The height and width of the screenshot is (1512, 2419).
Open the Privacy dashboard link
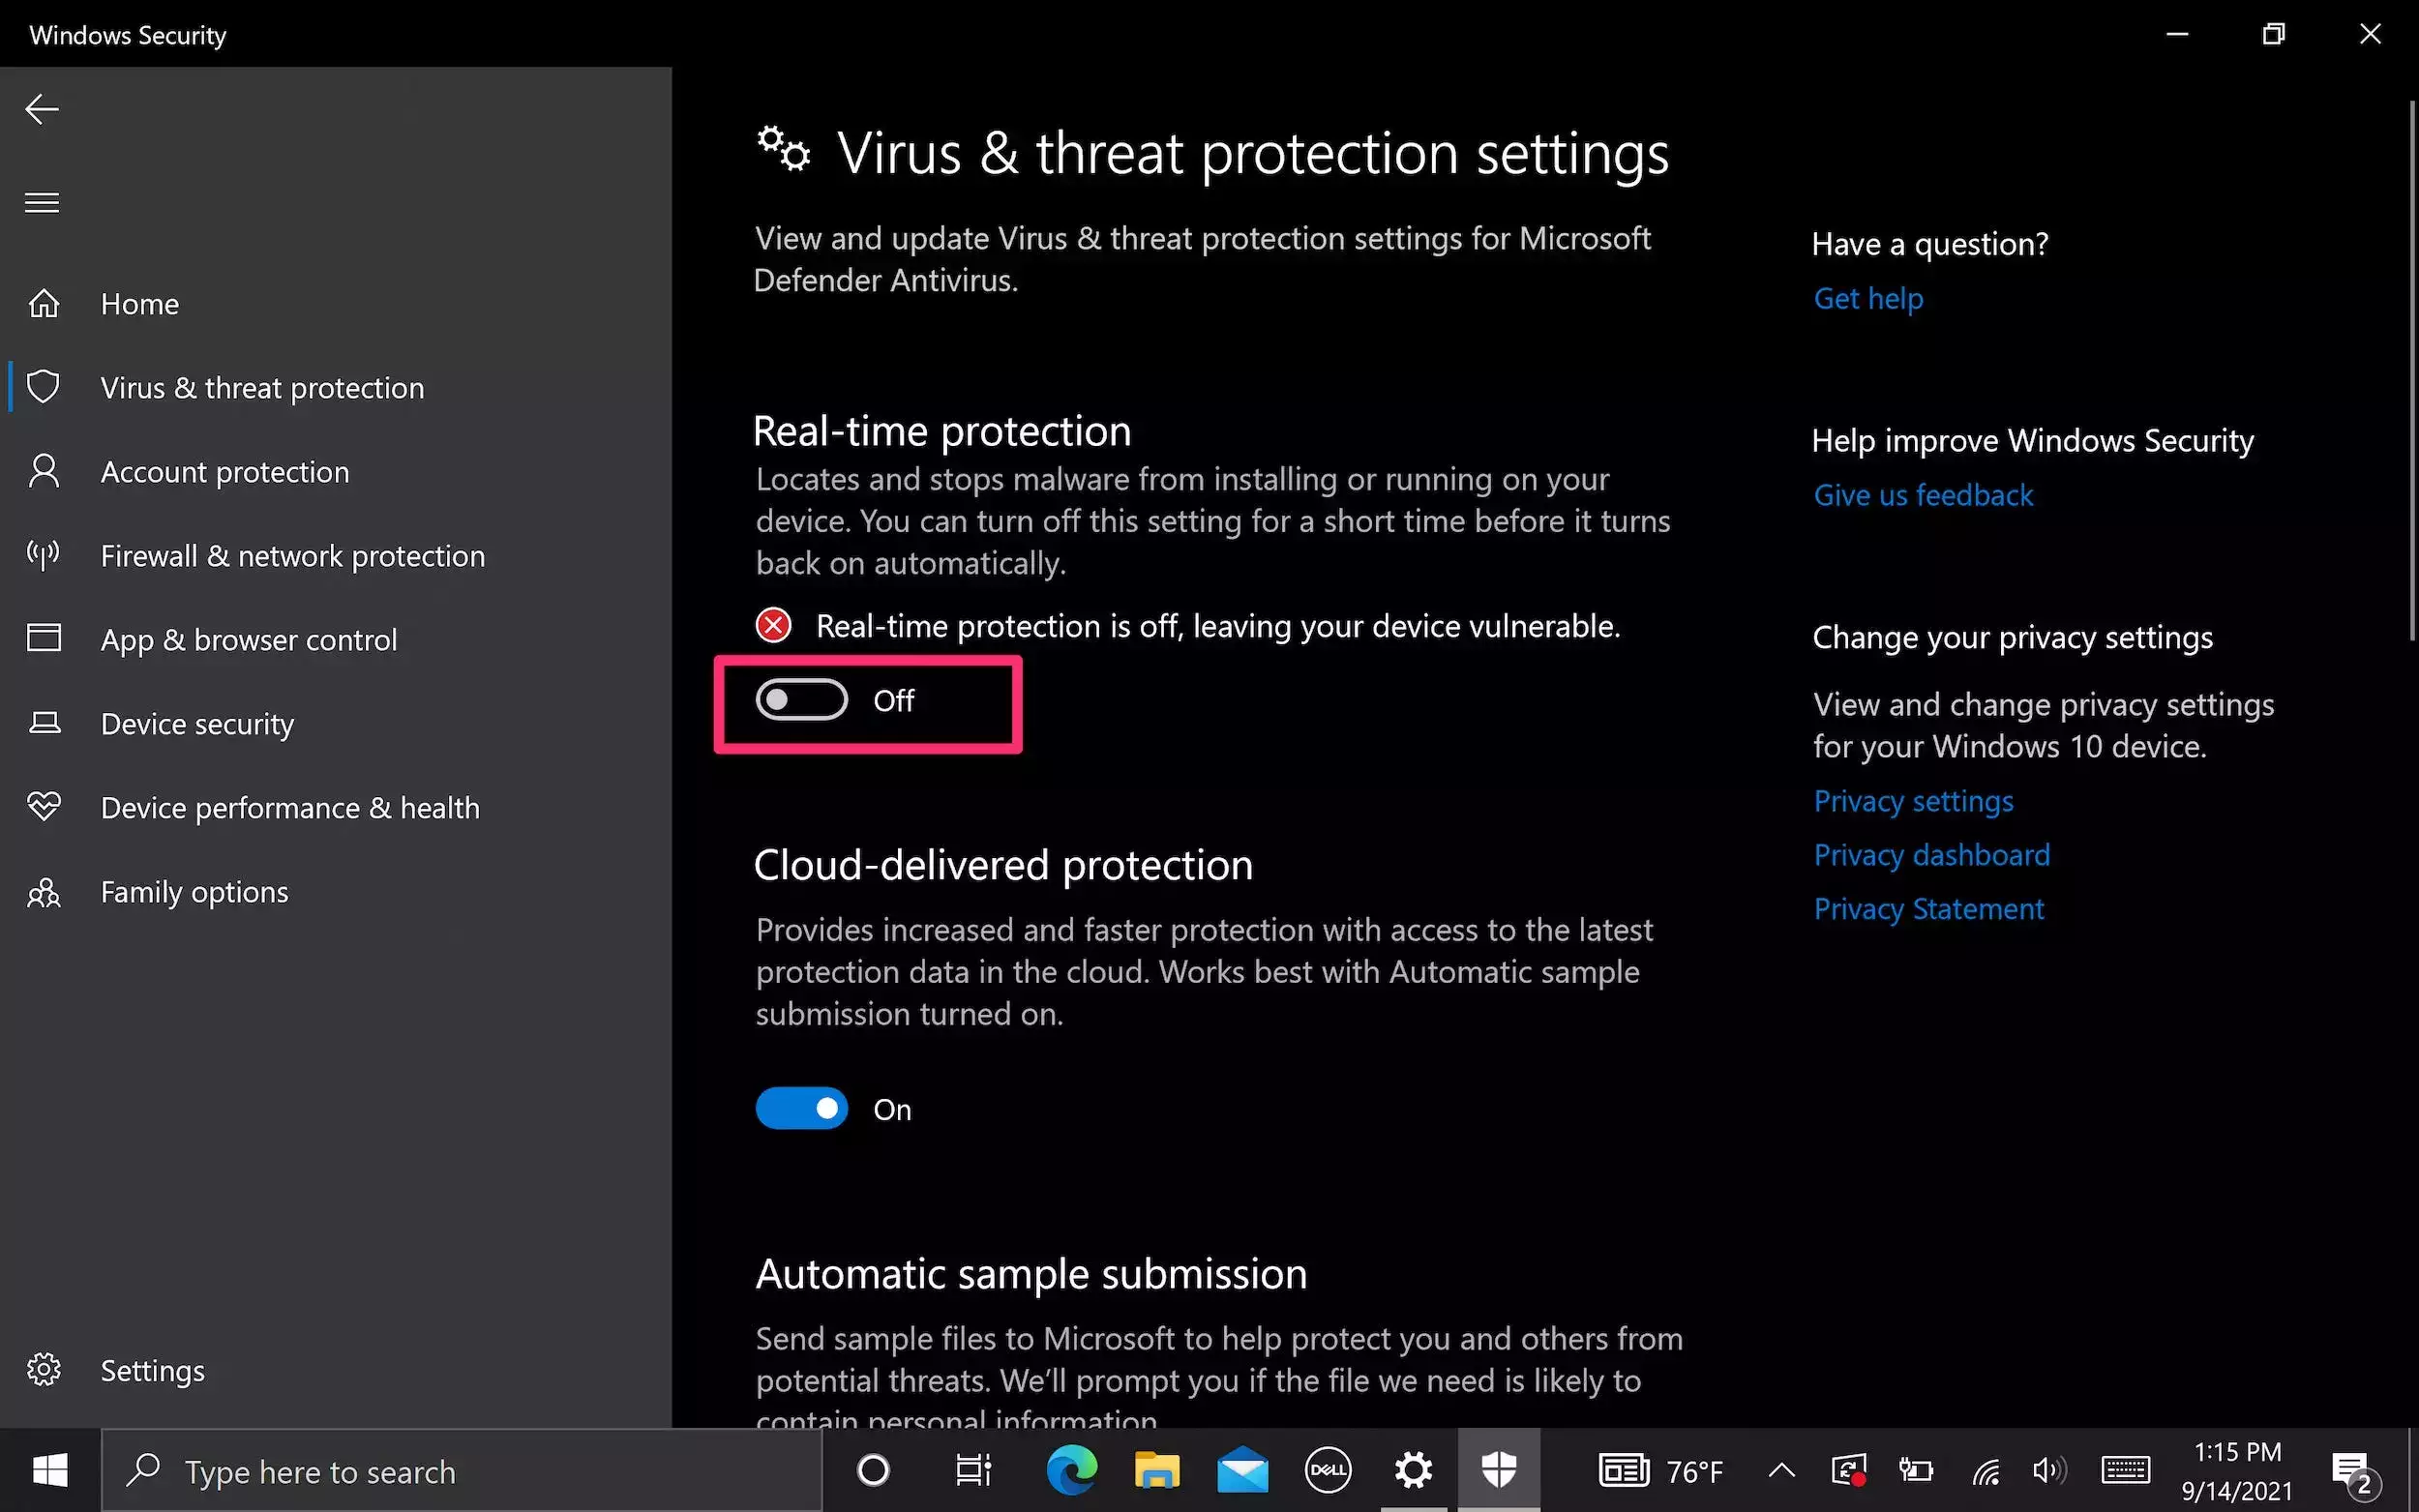(x=1931, y=855)
